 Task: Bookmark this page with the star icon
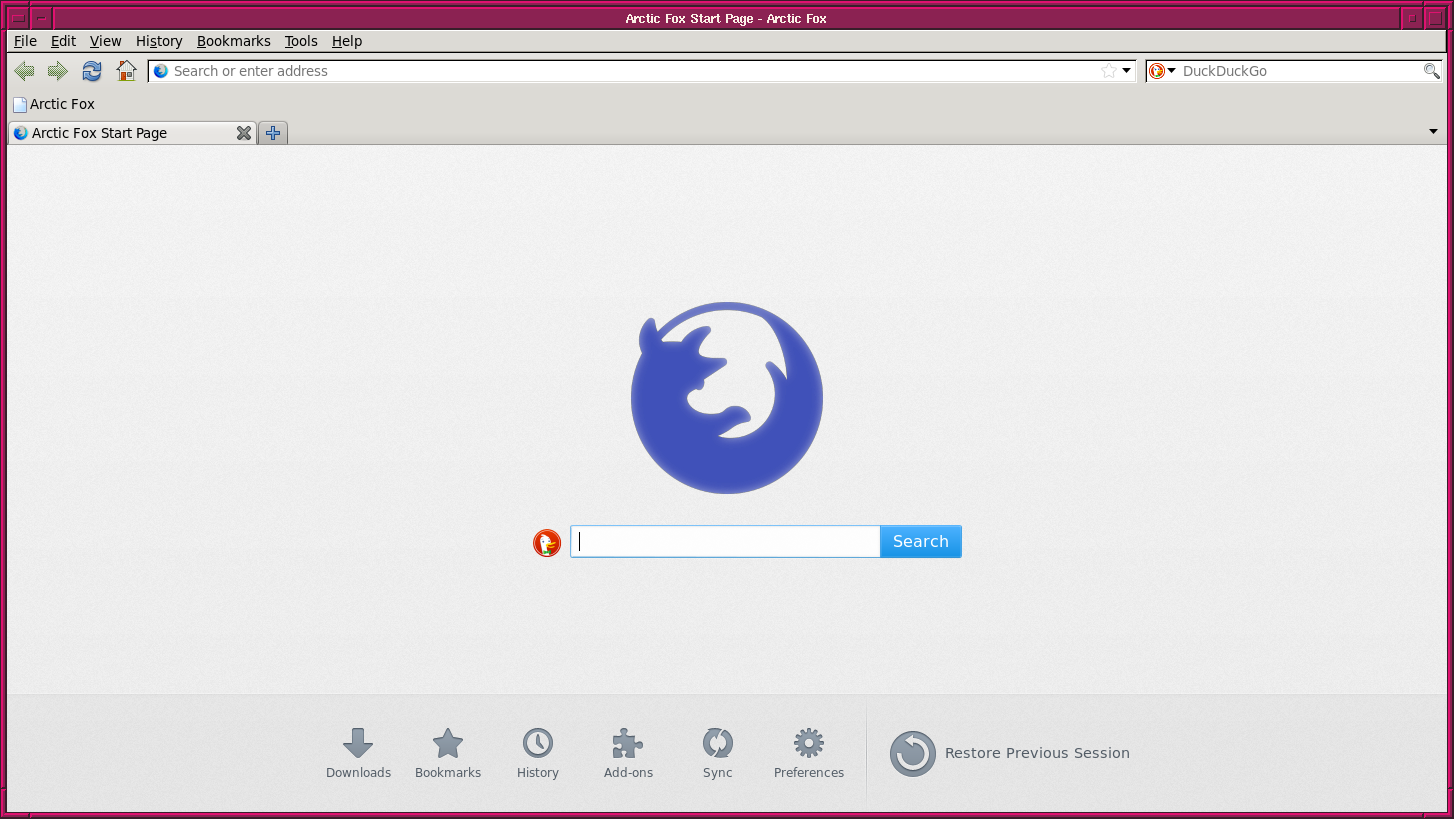(x=1108, y=71)
